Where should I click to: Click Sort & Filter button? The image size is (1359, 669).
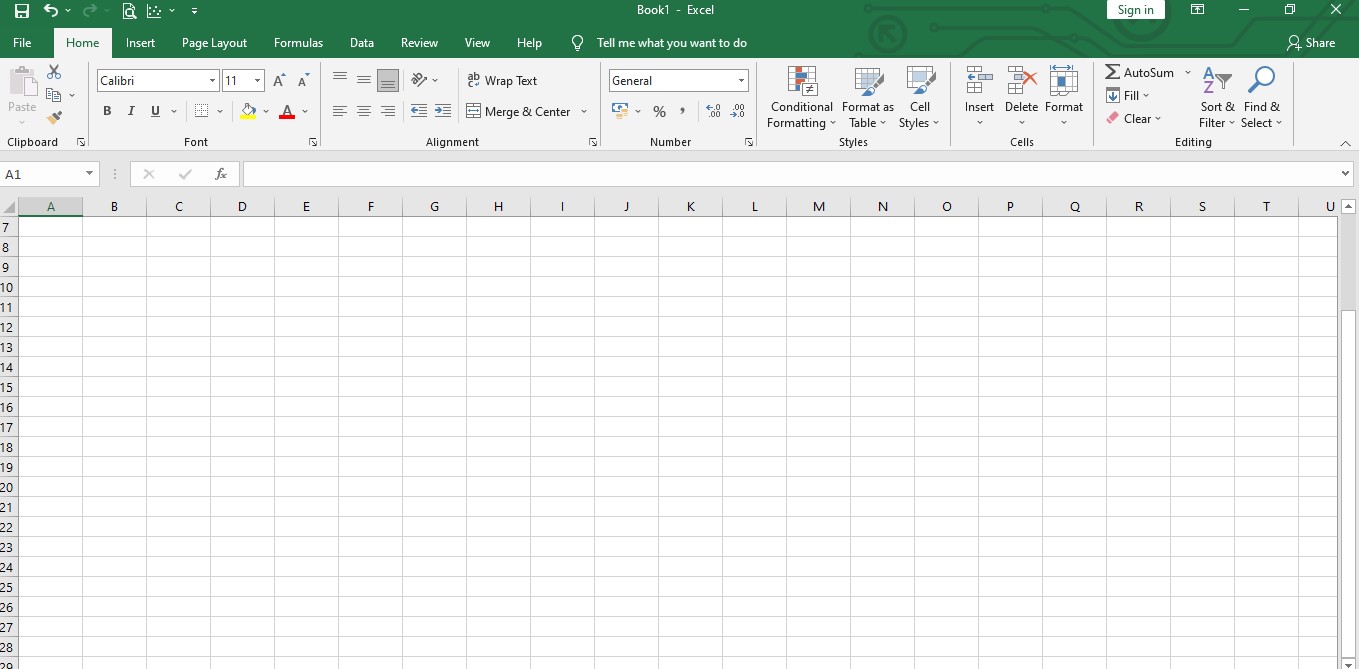point(1217,98)
